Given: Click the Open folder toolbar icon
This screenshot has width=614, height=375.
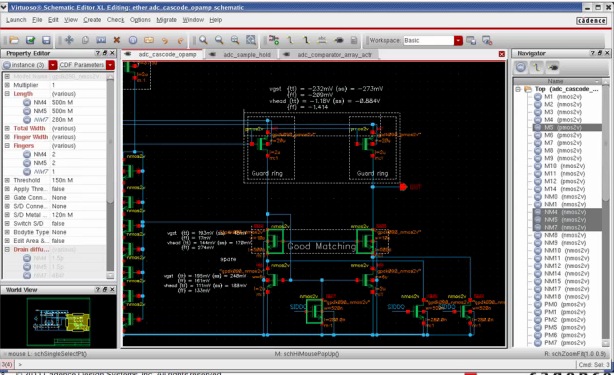Looking at the screenshot, I should (14, 40).
